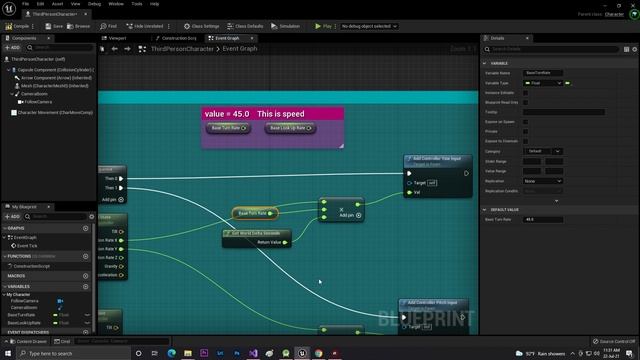Edit the Base Turn Rate default value
The height and width of the screenshot is (360, 640).
543,220
